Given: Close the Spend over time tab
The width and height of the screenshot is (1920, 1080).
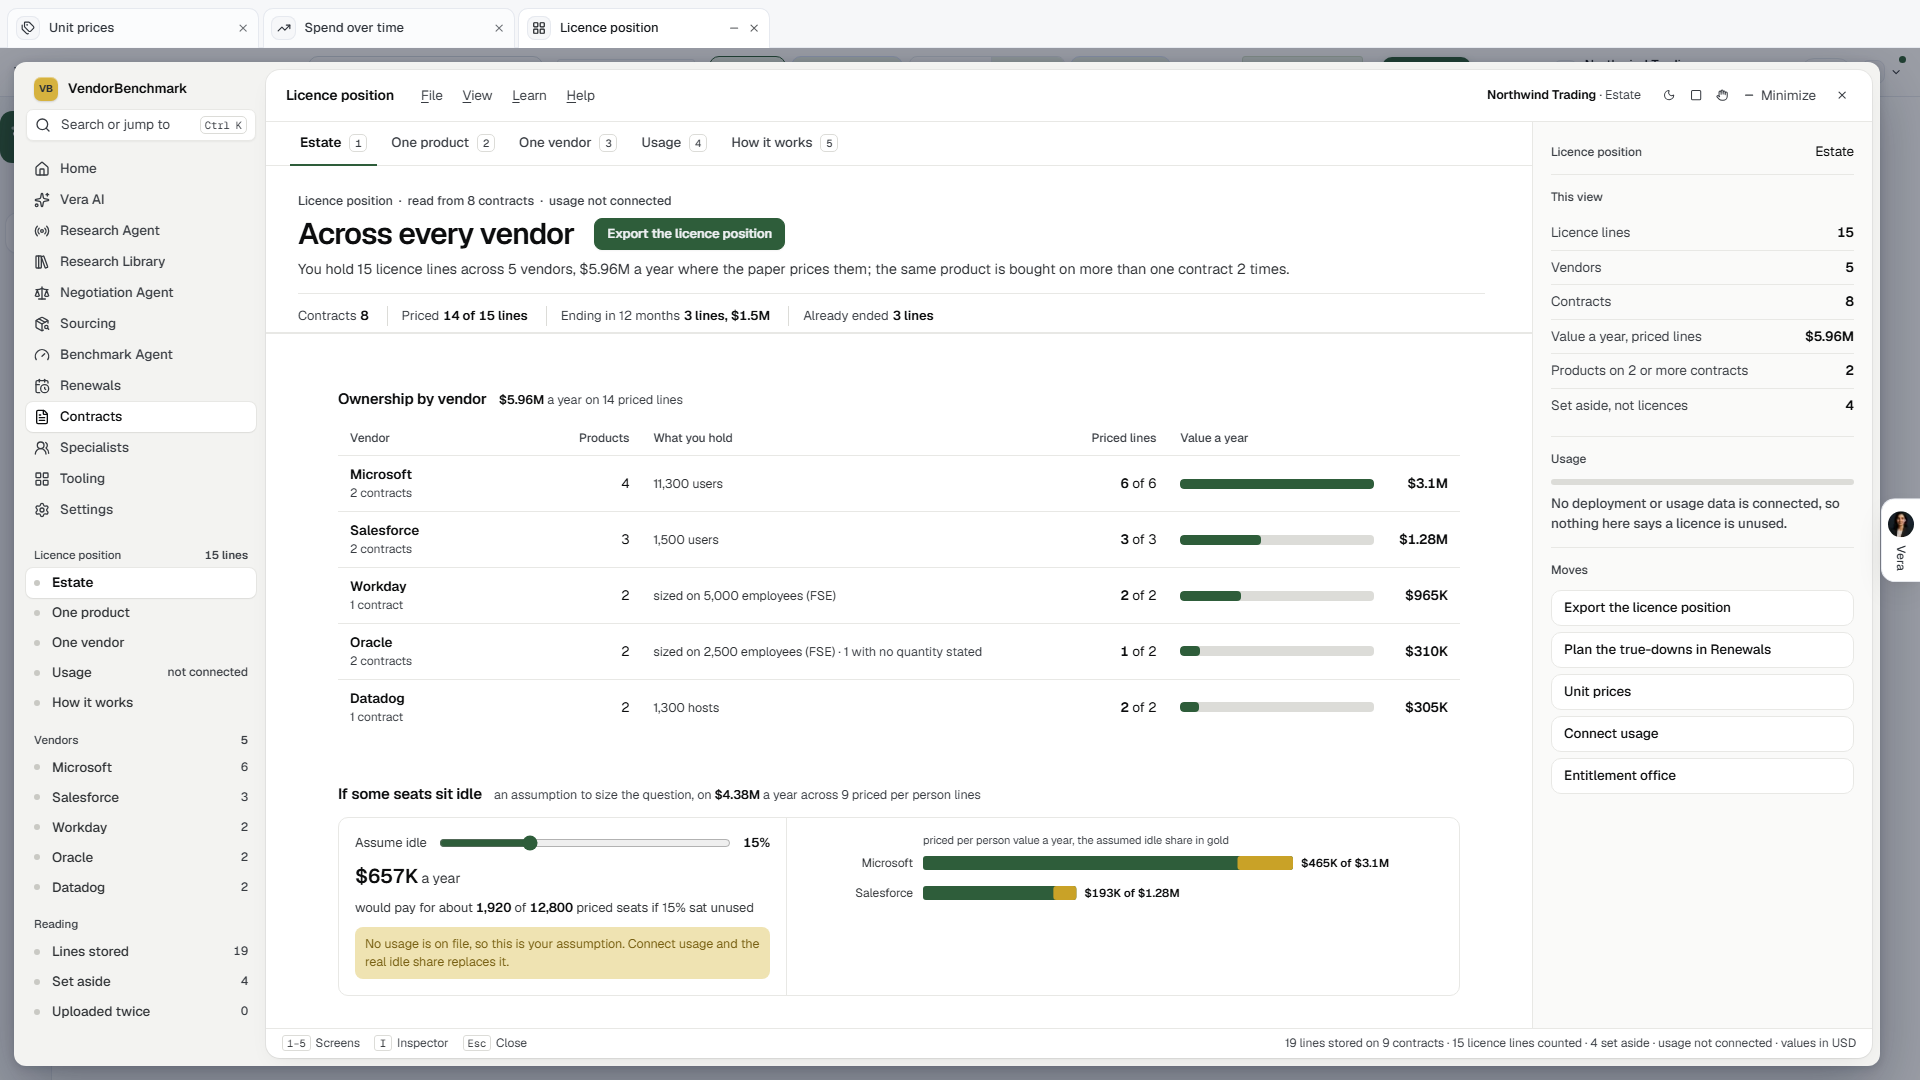Looking at the screenshot, I should pyautogui.click(x=499, y=28).
